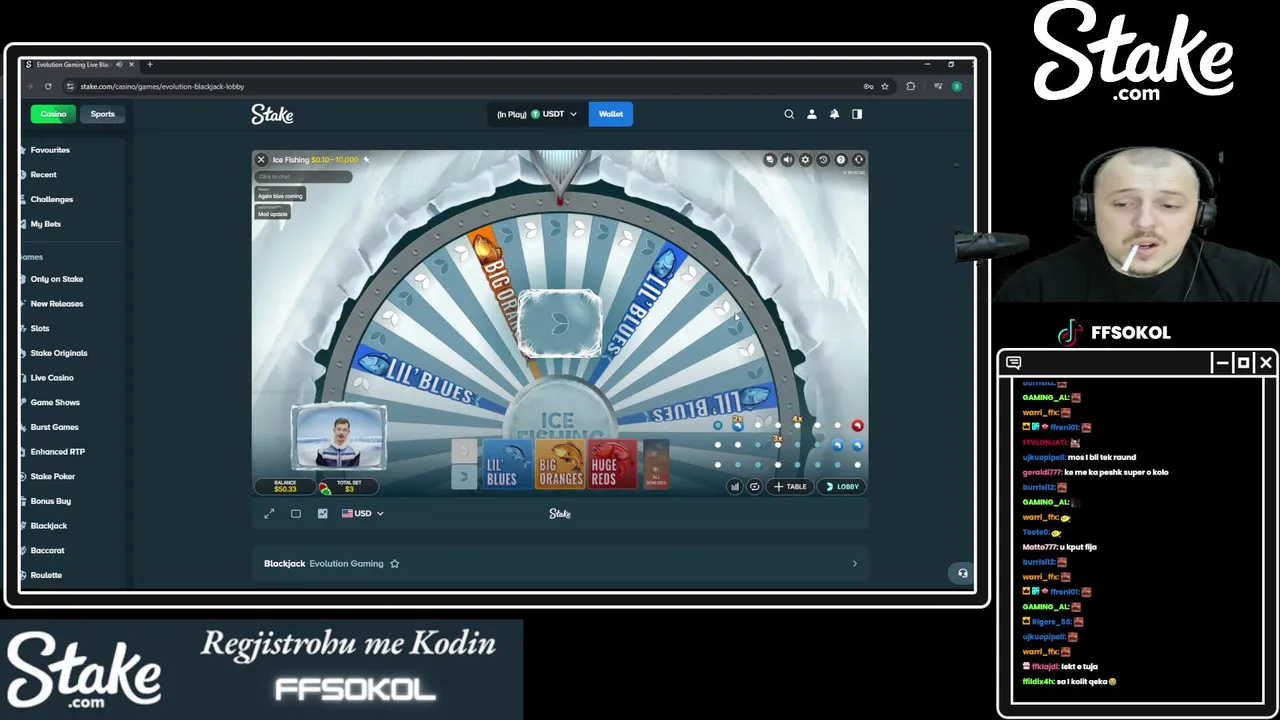The image size is (1280, 720).
Task: Bookmark this page with star icon
Action: [x=885, y=87]
